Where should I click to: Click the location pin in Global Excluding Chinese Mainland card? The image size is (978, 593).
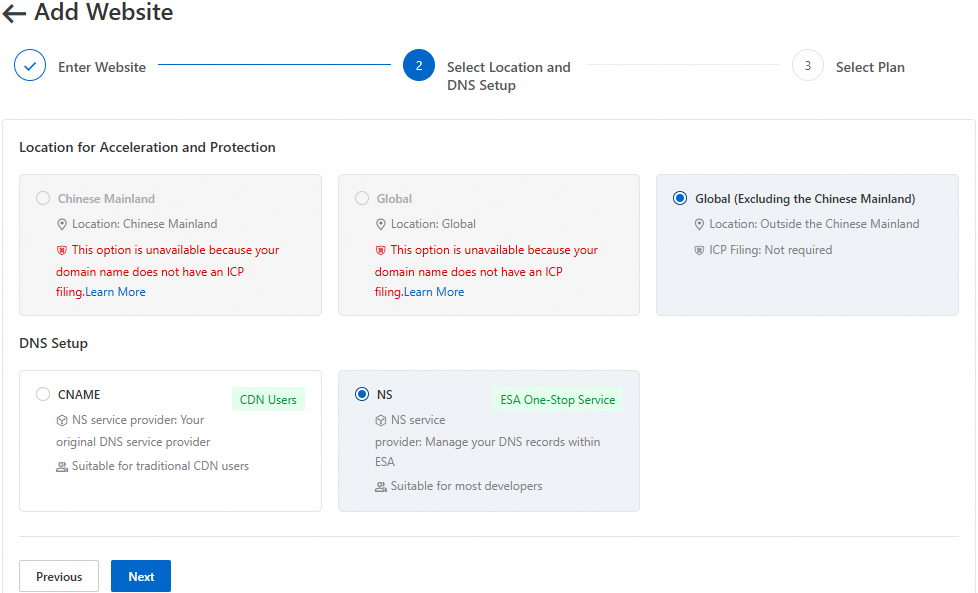tap(700, 223)
